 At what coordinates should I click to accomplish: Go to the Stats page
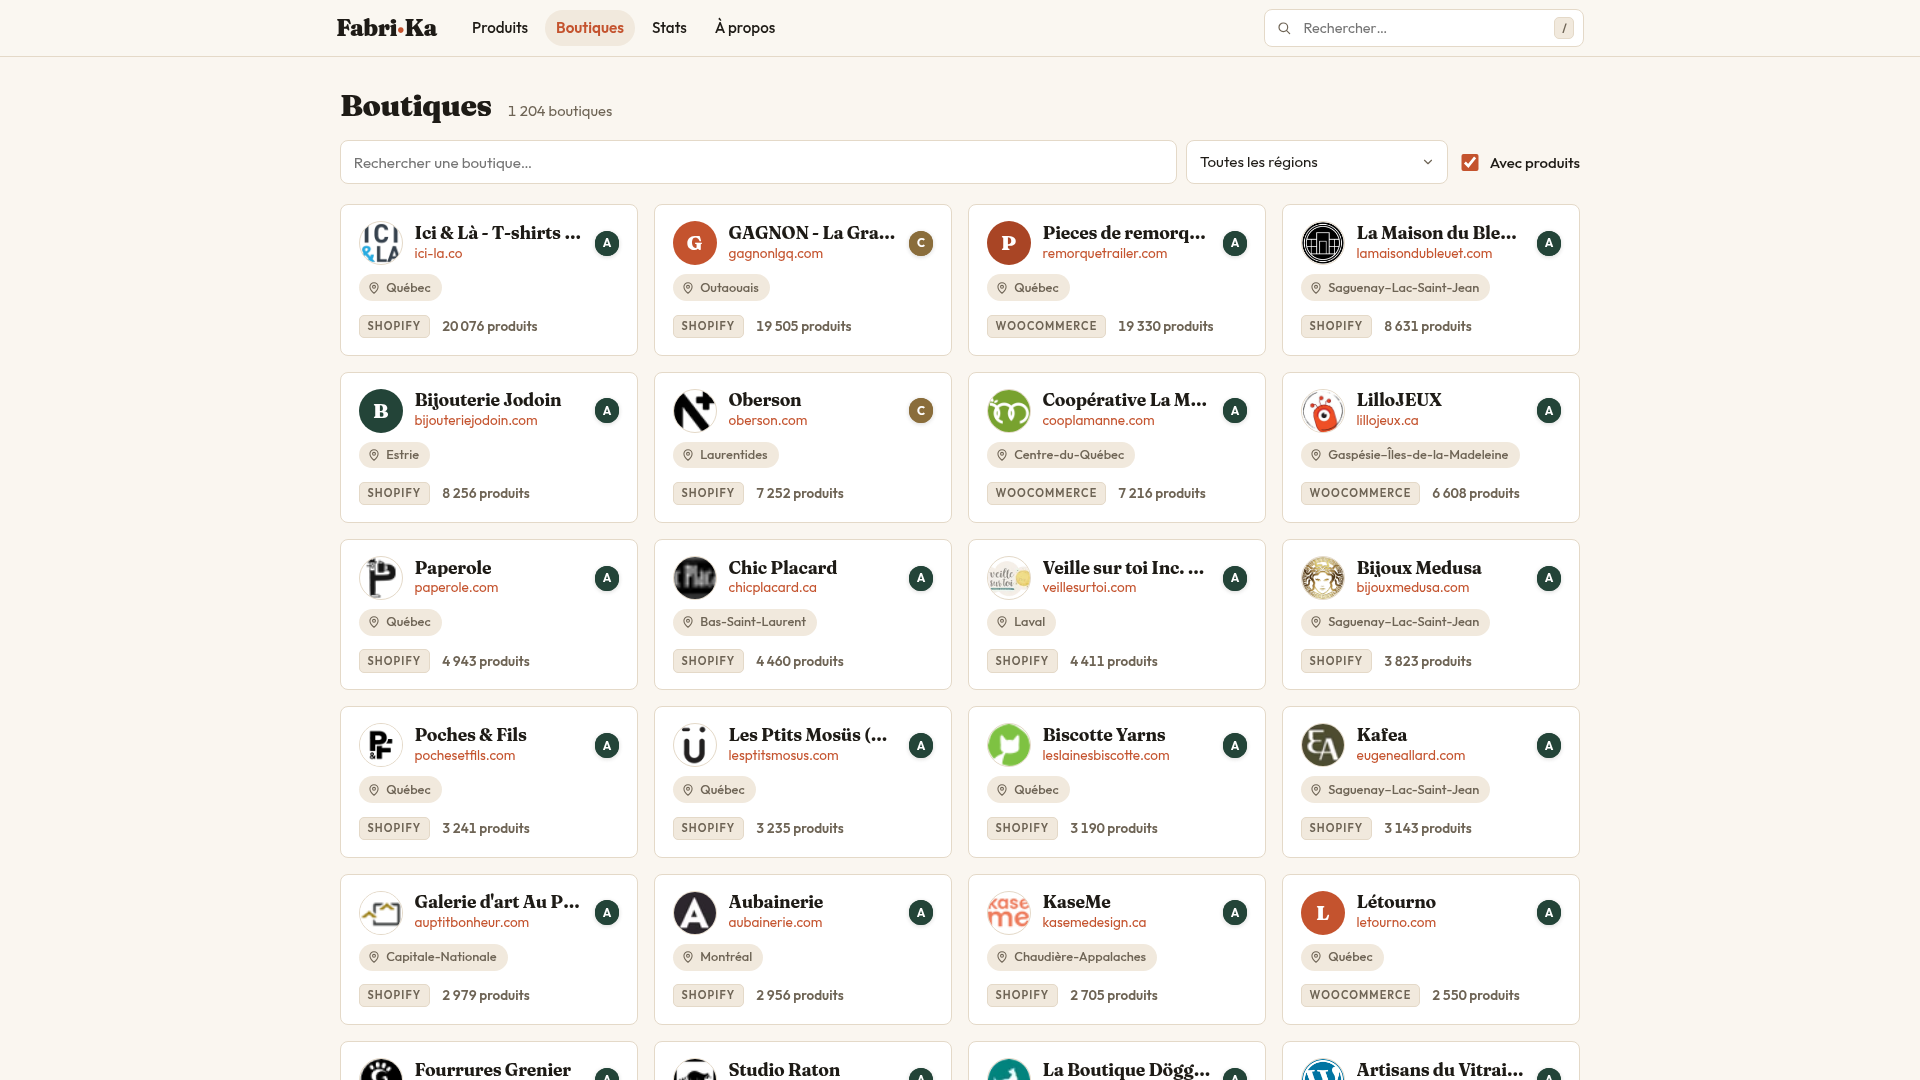[669, 28]
